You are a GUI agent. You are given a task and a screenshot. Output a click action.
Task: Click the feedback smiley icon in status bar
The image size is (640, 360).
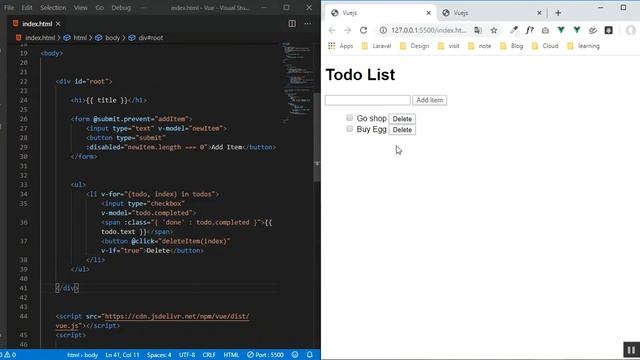click(x=295, y=355)
